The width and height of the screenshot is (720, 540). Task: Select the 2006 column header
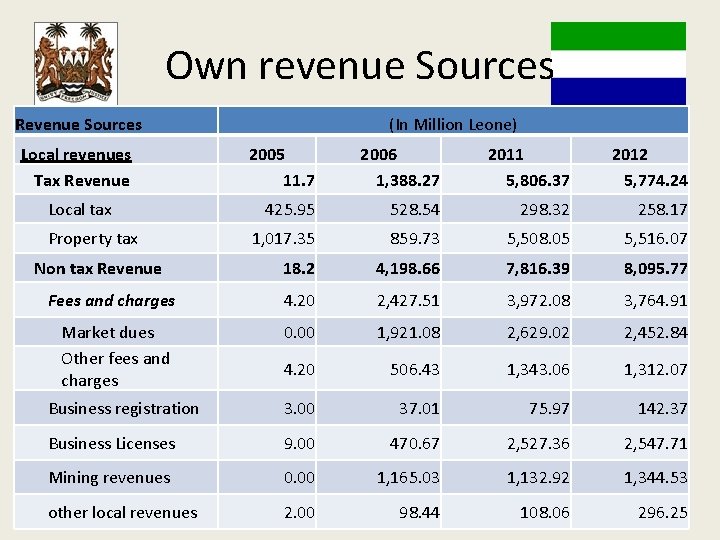coord(378,154)
